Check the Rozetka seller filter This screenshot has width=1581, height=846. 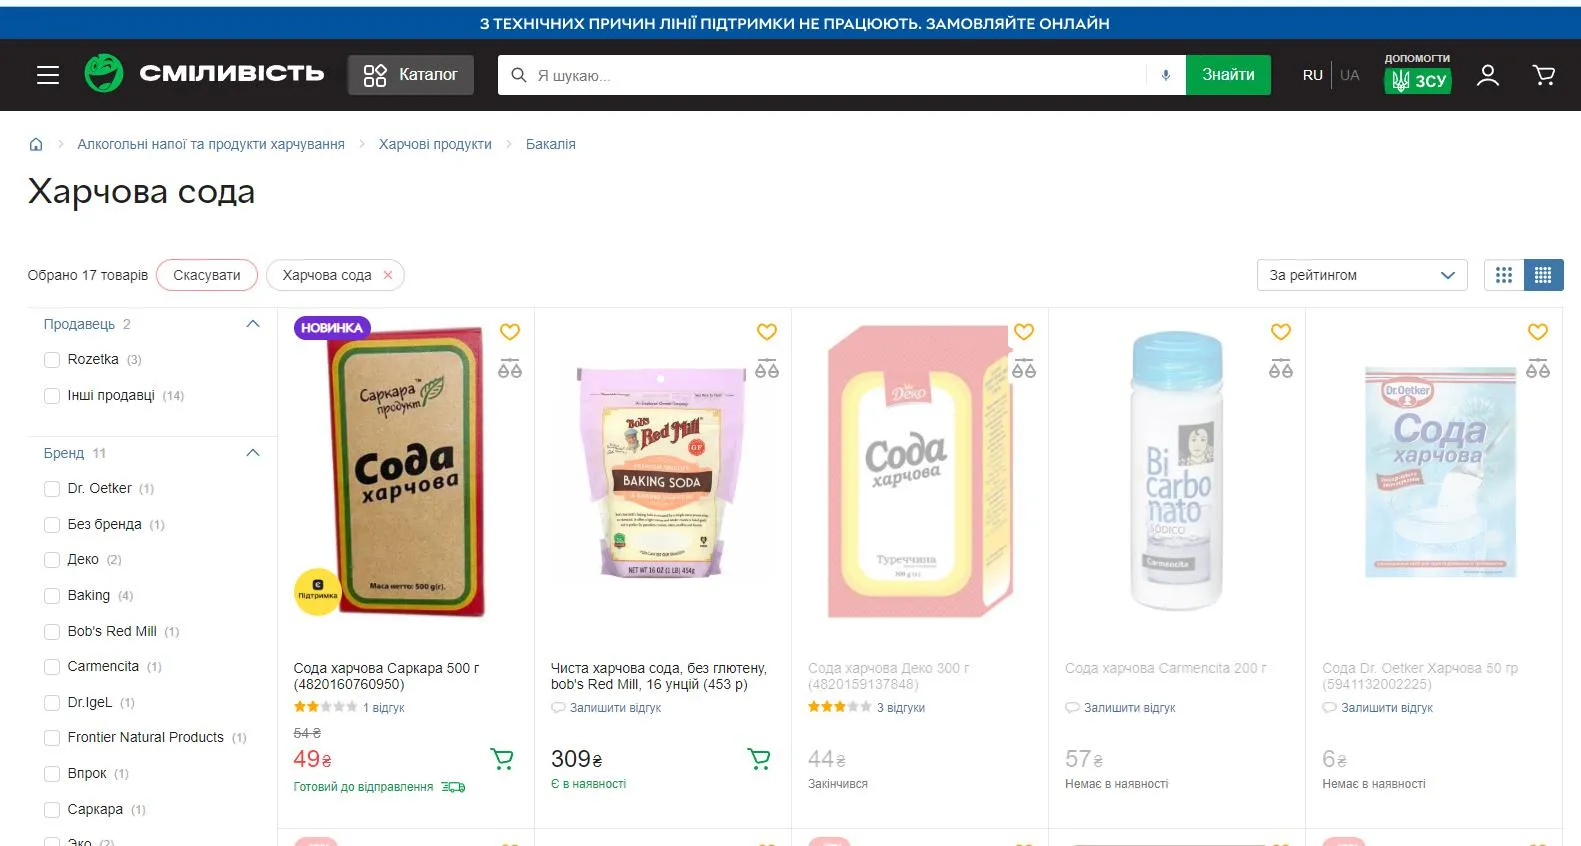point(52,360)
